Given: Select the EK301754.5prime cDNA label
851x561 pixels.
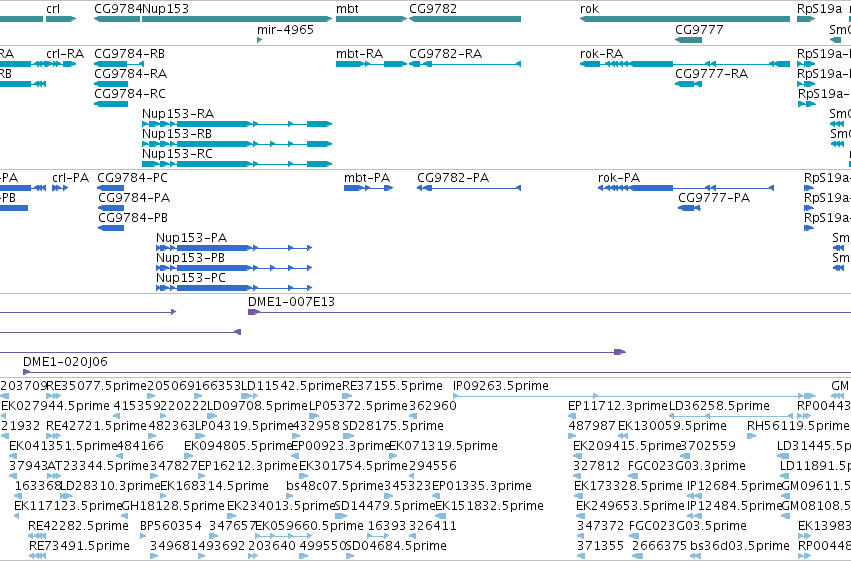Looking at the screenshot, I should [x=353, y=466].
